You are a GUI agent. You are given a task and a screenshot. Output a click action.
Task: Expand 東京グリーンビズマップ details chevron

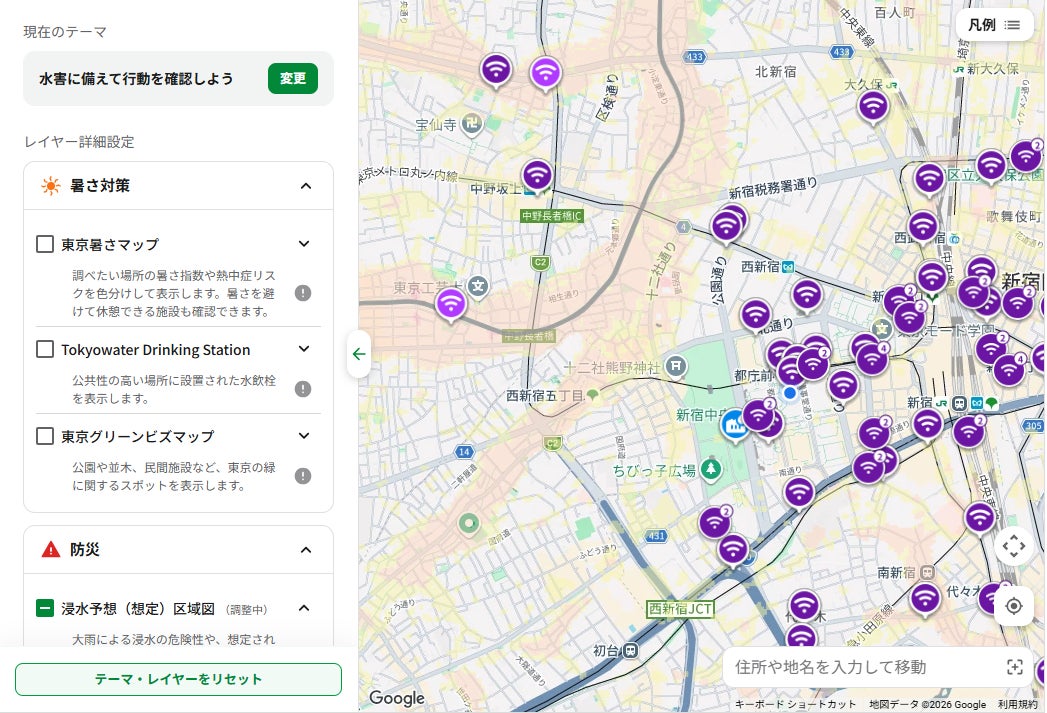coord(304,436)
